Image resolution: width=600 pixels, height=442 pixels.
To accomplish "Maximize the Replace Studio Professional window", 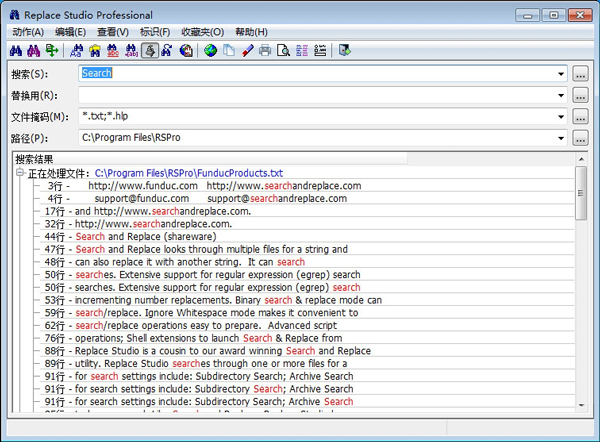I will pos(554,15).
